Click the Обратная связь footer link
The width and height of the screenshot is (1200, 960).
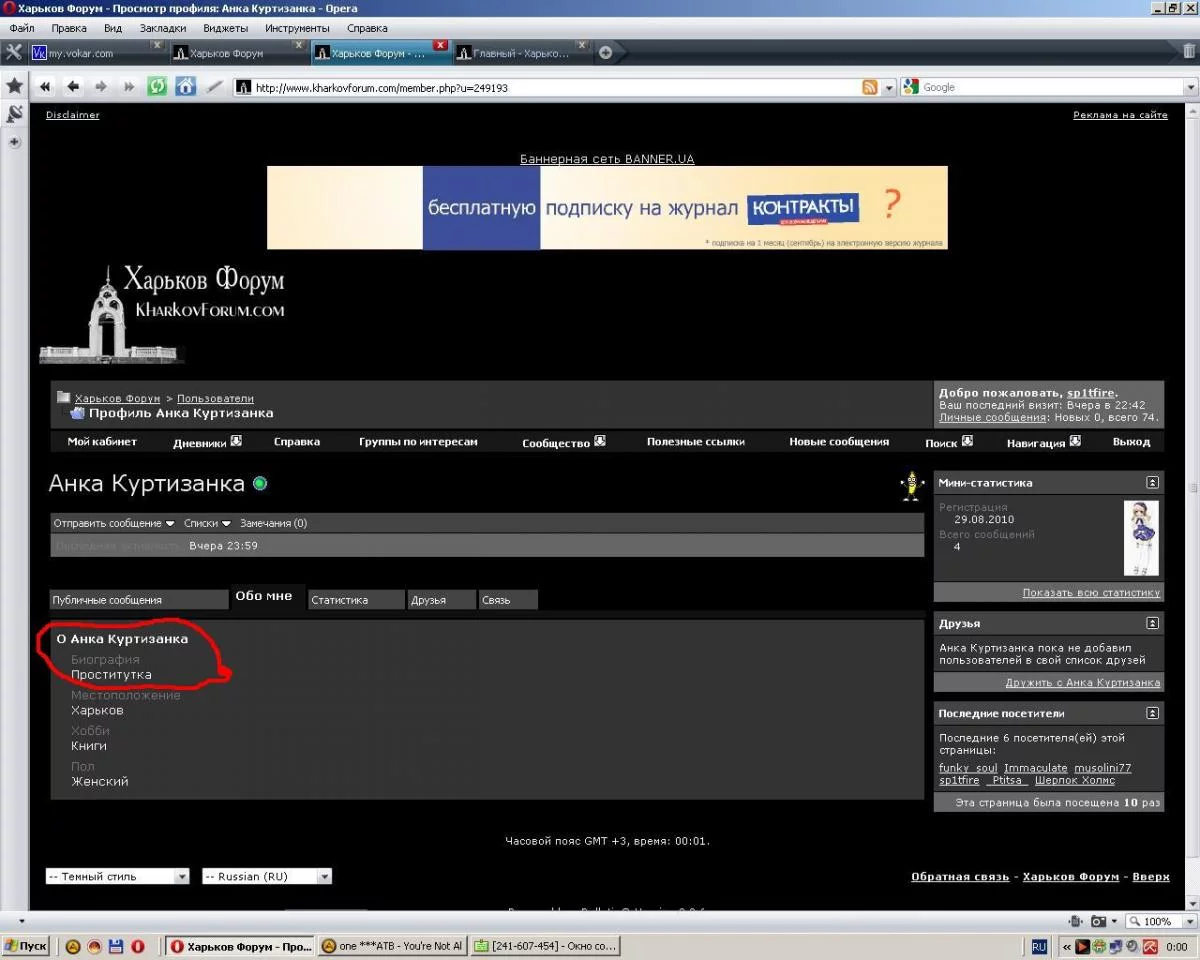click(x=960, y=876)
